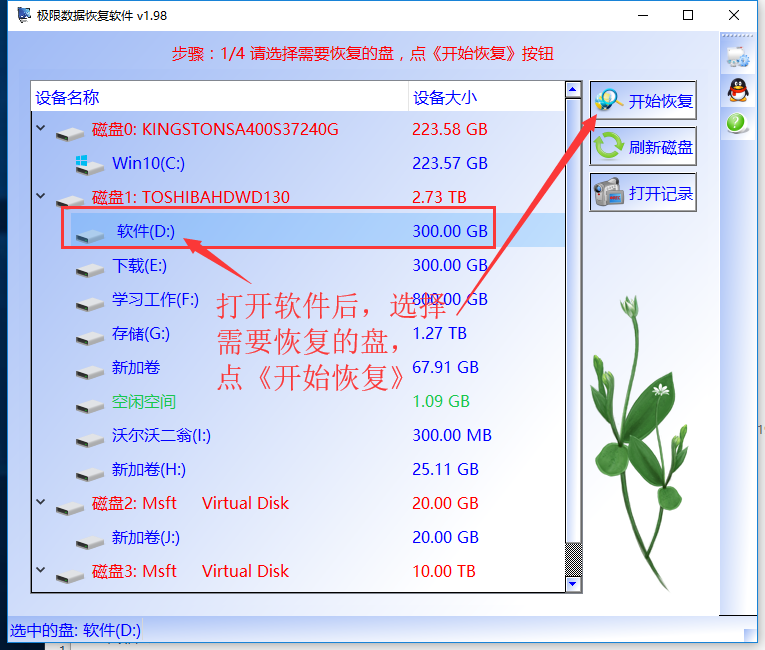The image size is (765, 650).
Task: Click the 打开记录 button
Action: (643, 192)
